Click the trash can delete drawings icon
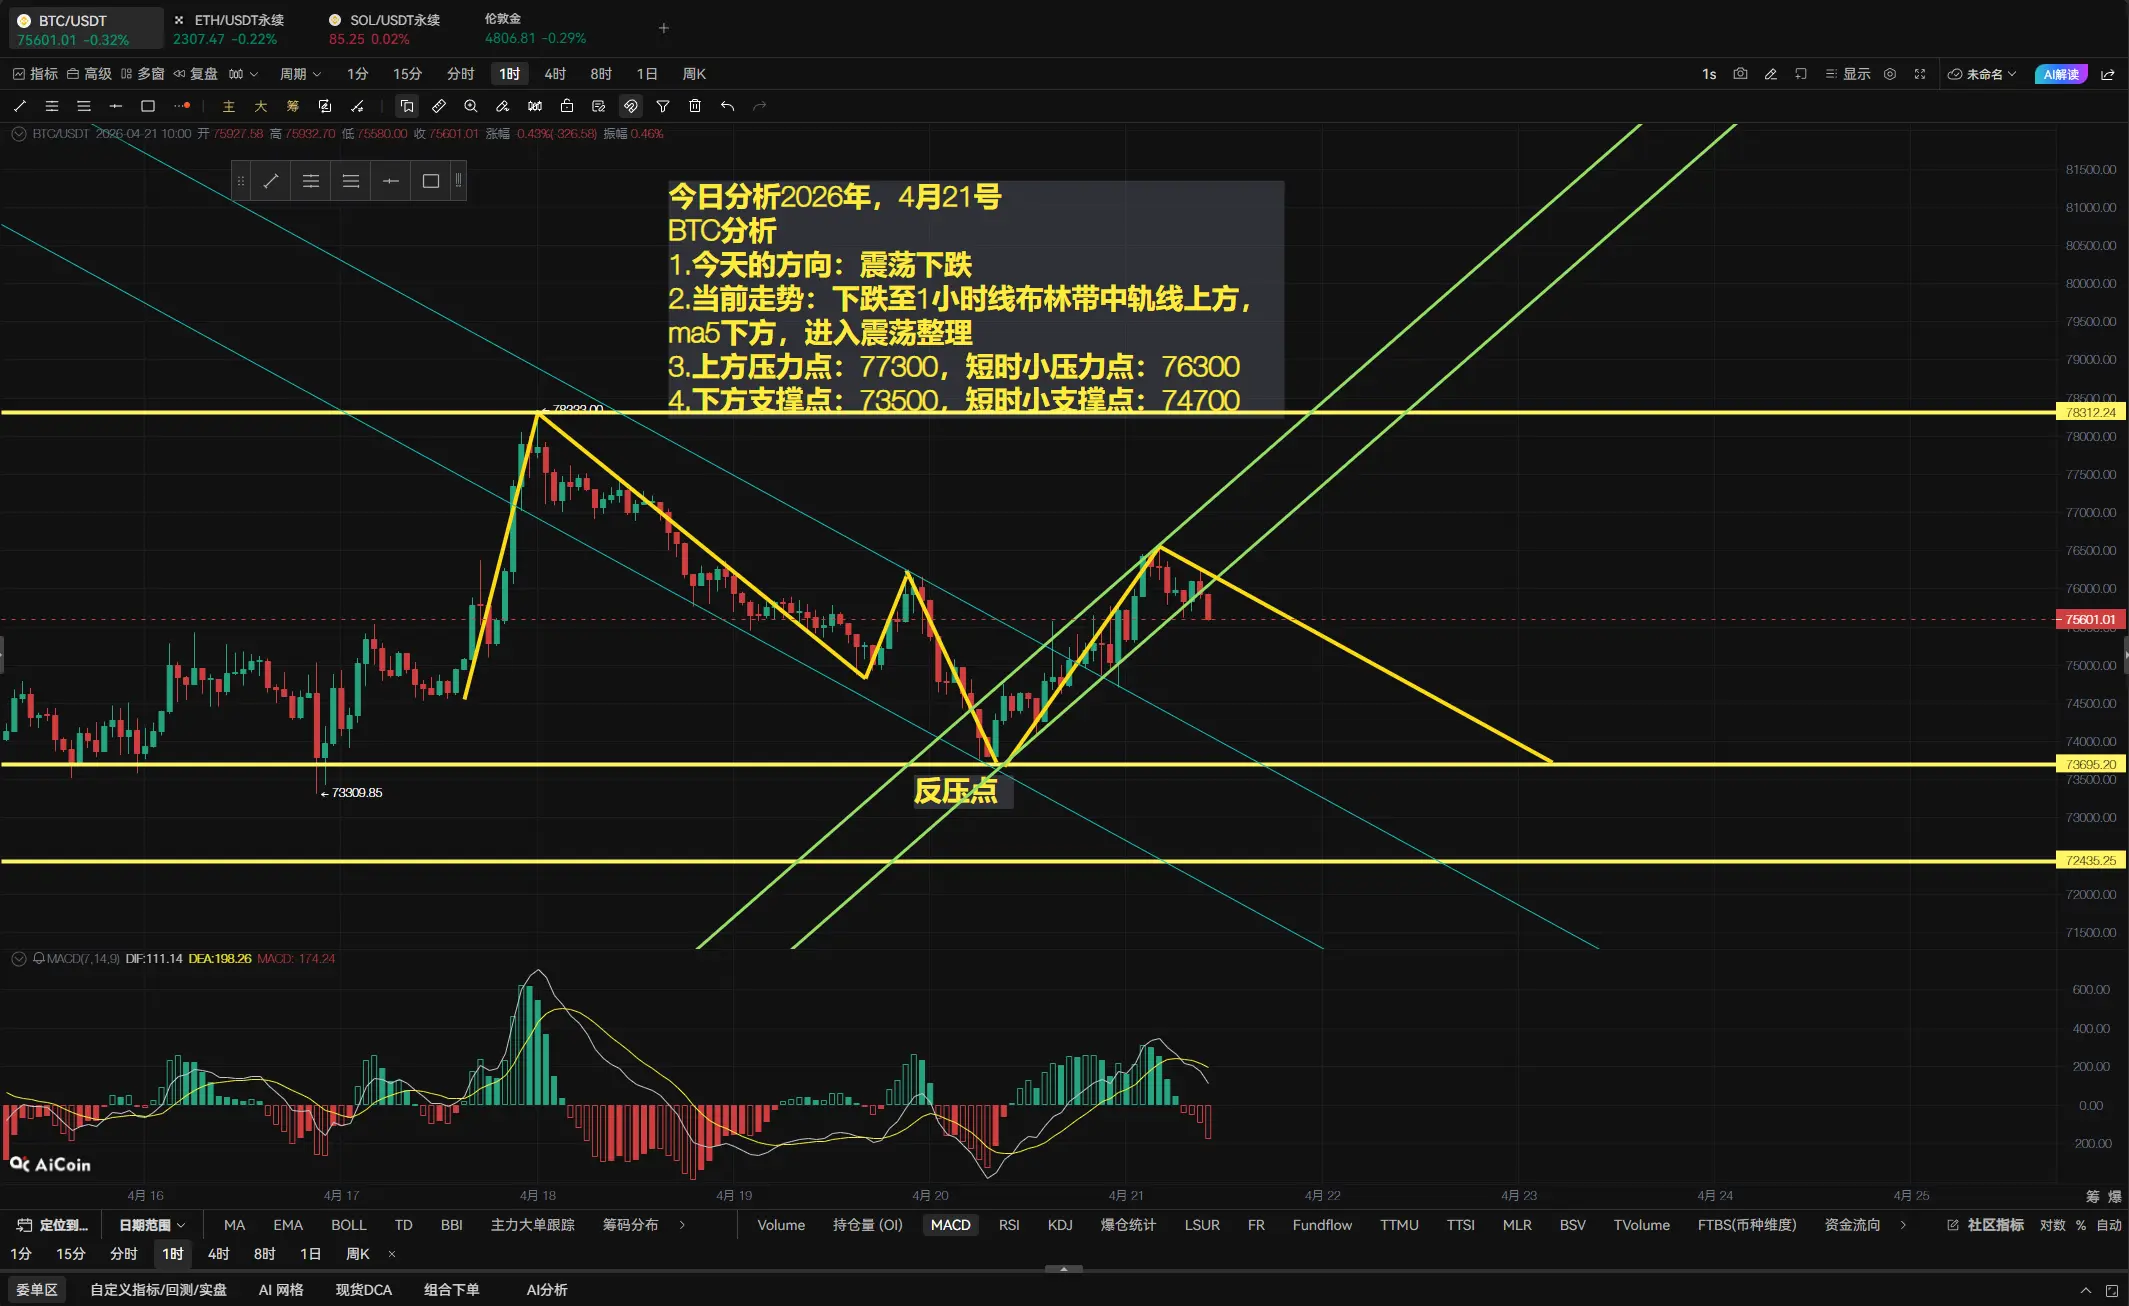 [695, 106]
